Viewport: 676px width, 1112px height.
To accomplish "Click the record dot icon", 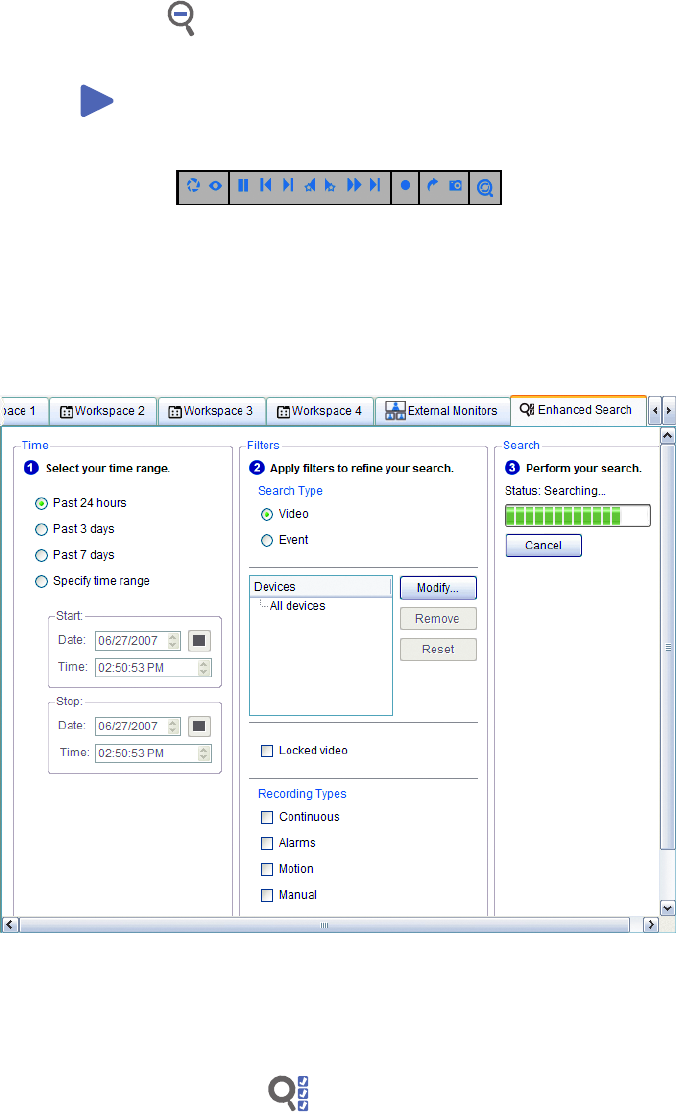I will 405,185.
